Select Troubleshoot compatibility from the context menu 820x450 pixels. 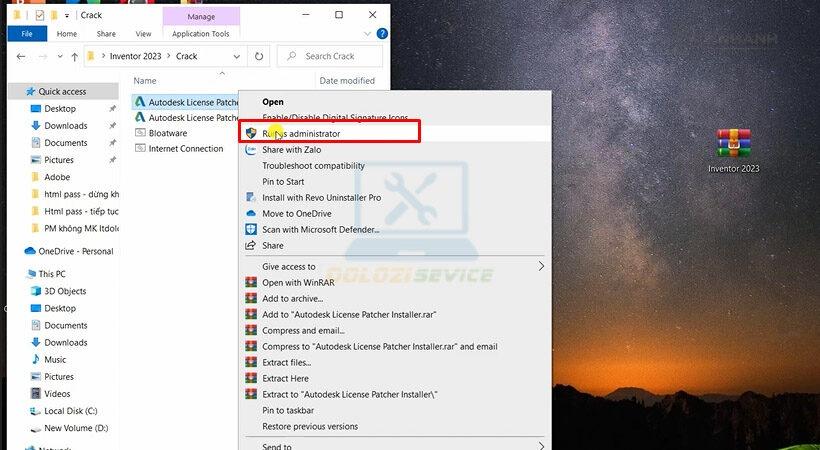pyautogui.click(x=313, y=166)
